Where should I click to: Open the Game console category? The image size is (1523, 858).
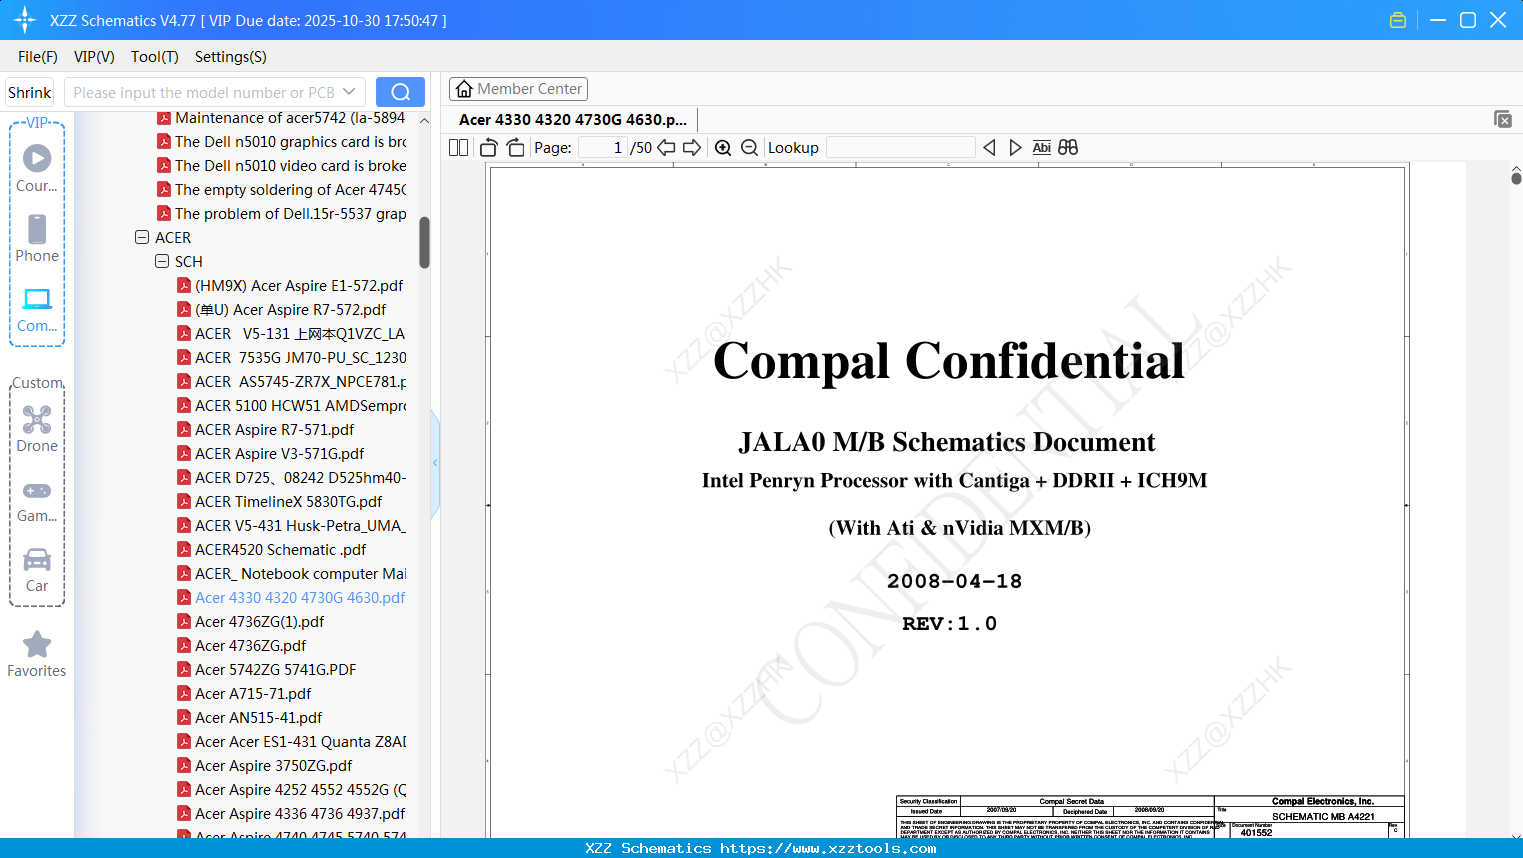pos(37,500)
